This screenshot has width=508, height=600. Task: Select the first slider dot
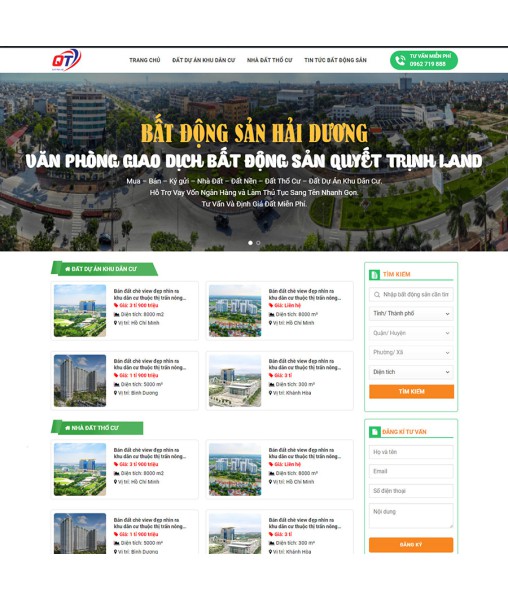[x=250, y=243]
